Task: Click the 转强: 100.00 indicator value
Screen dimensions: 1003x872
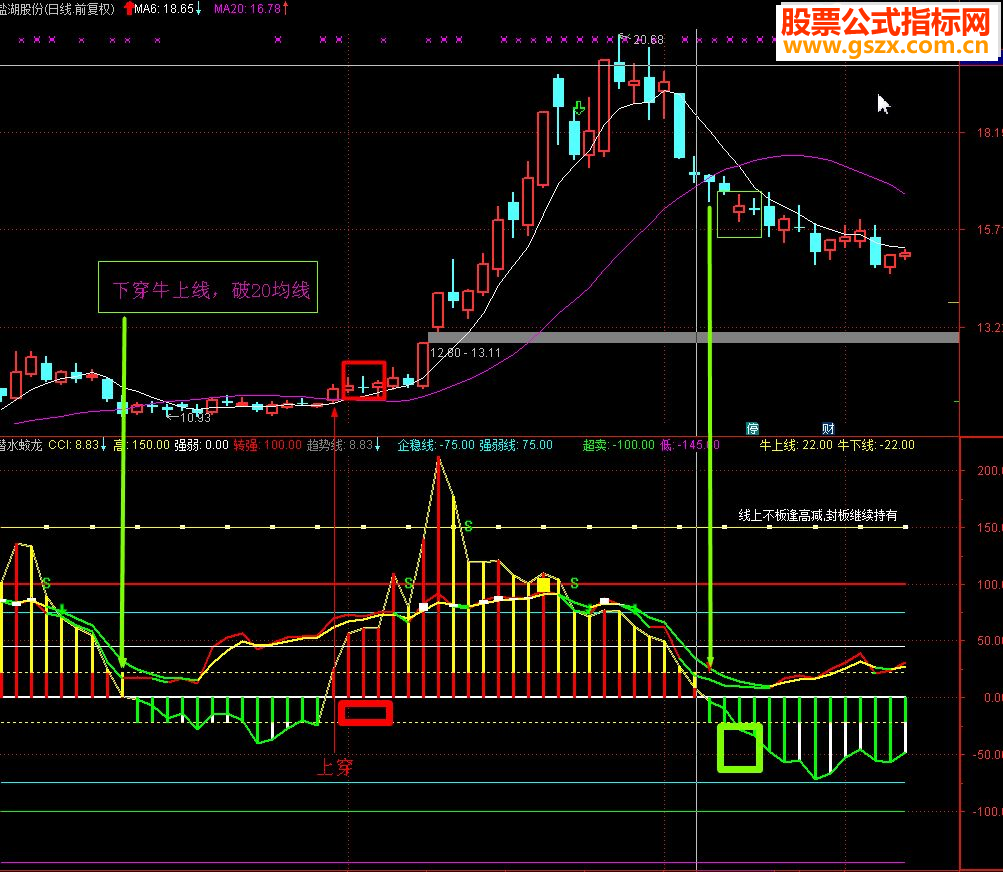Action: pos(267,445)
